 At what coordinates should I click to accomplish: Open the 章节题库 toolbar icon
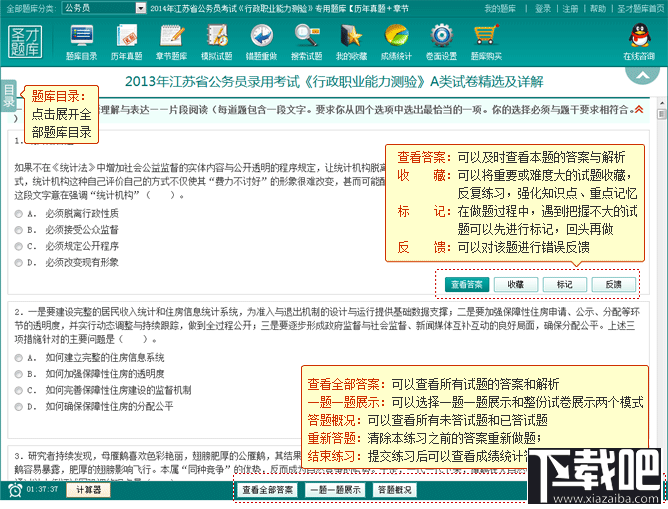[171, 42]
